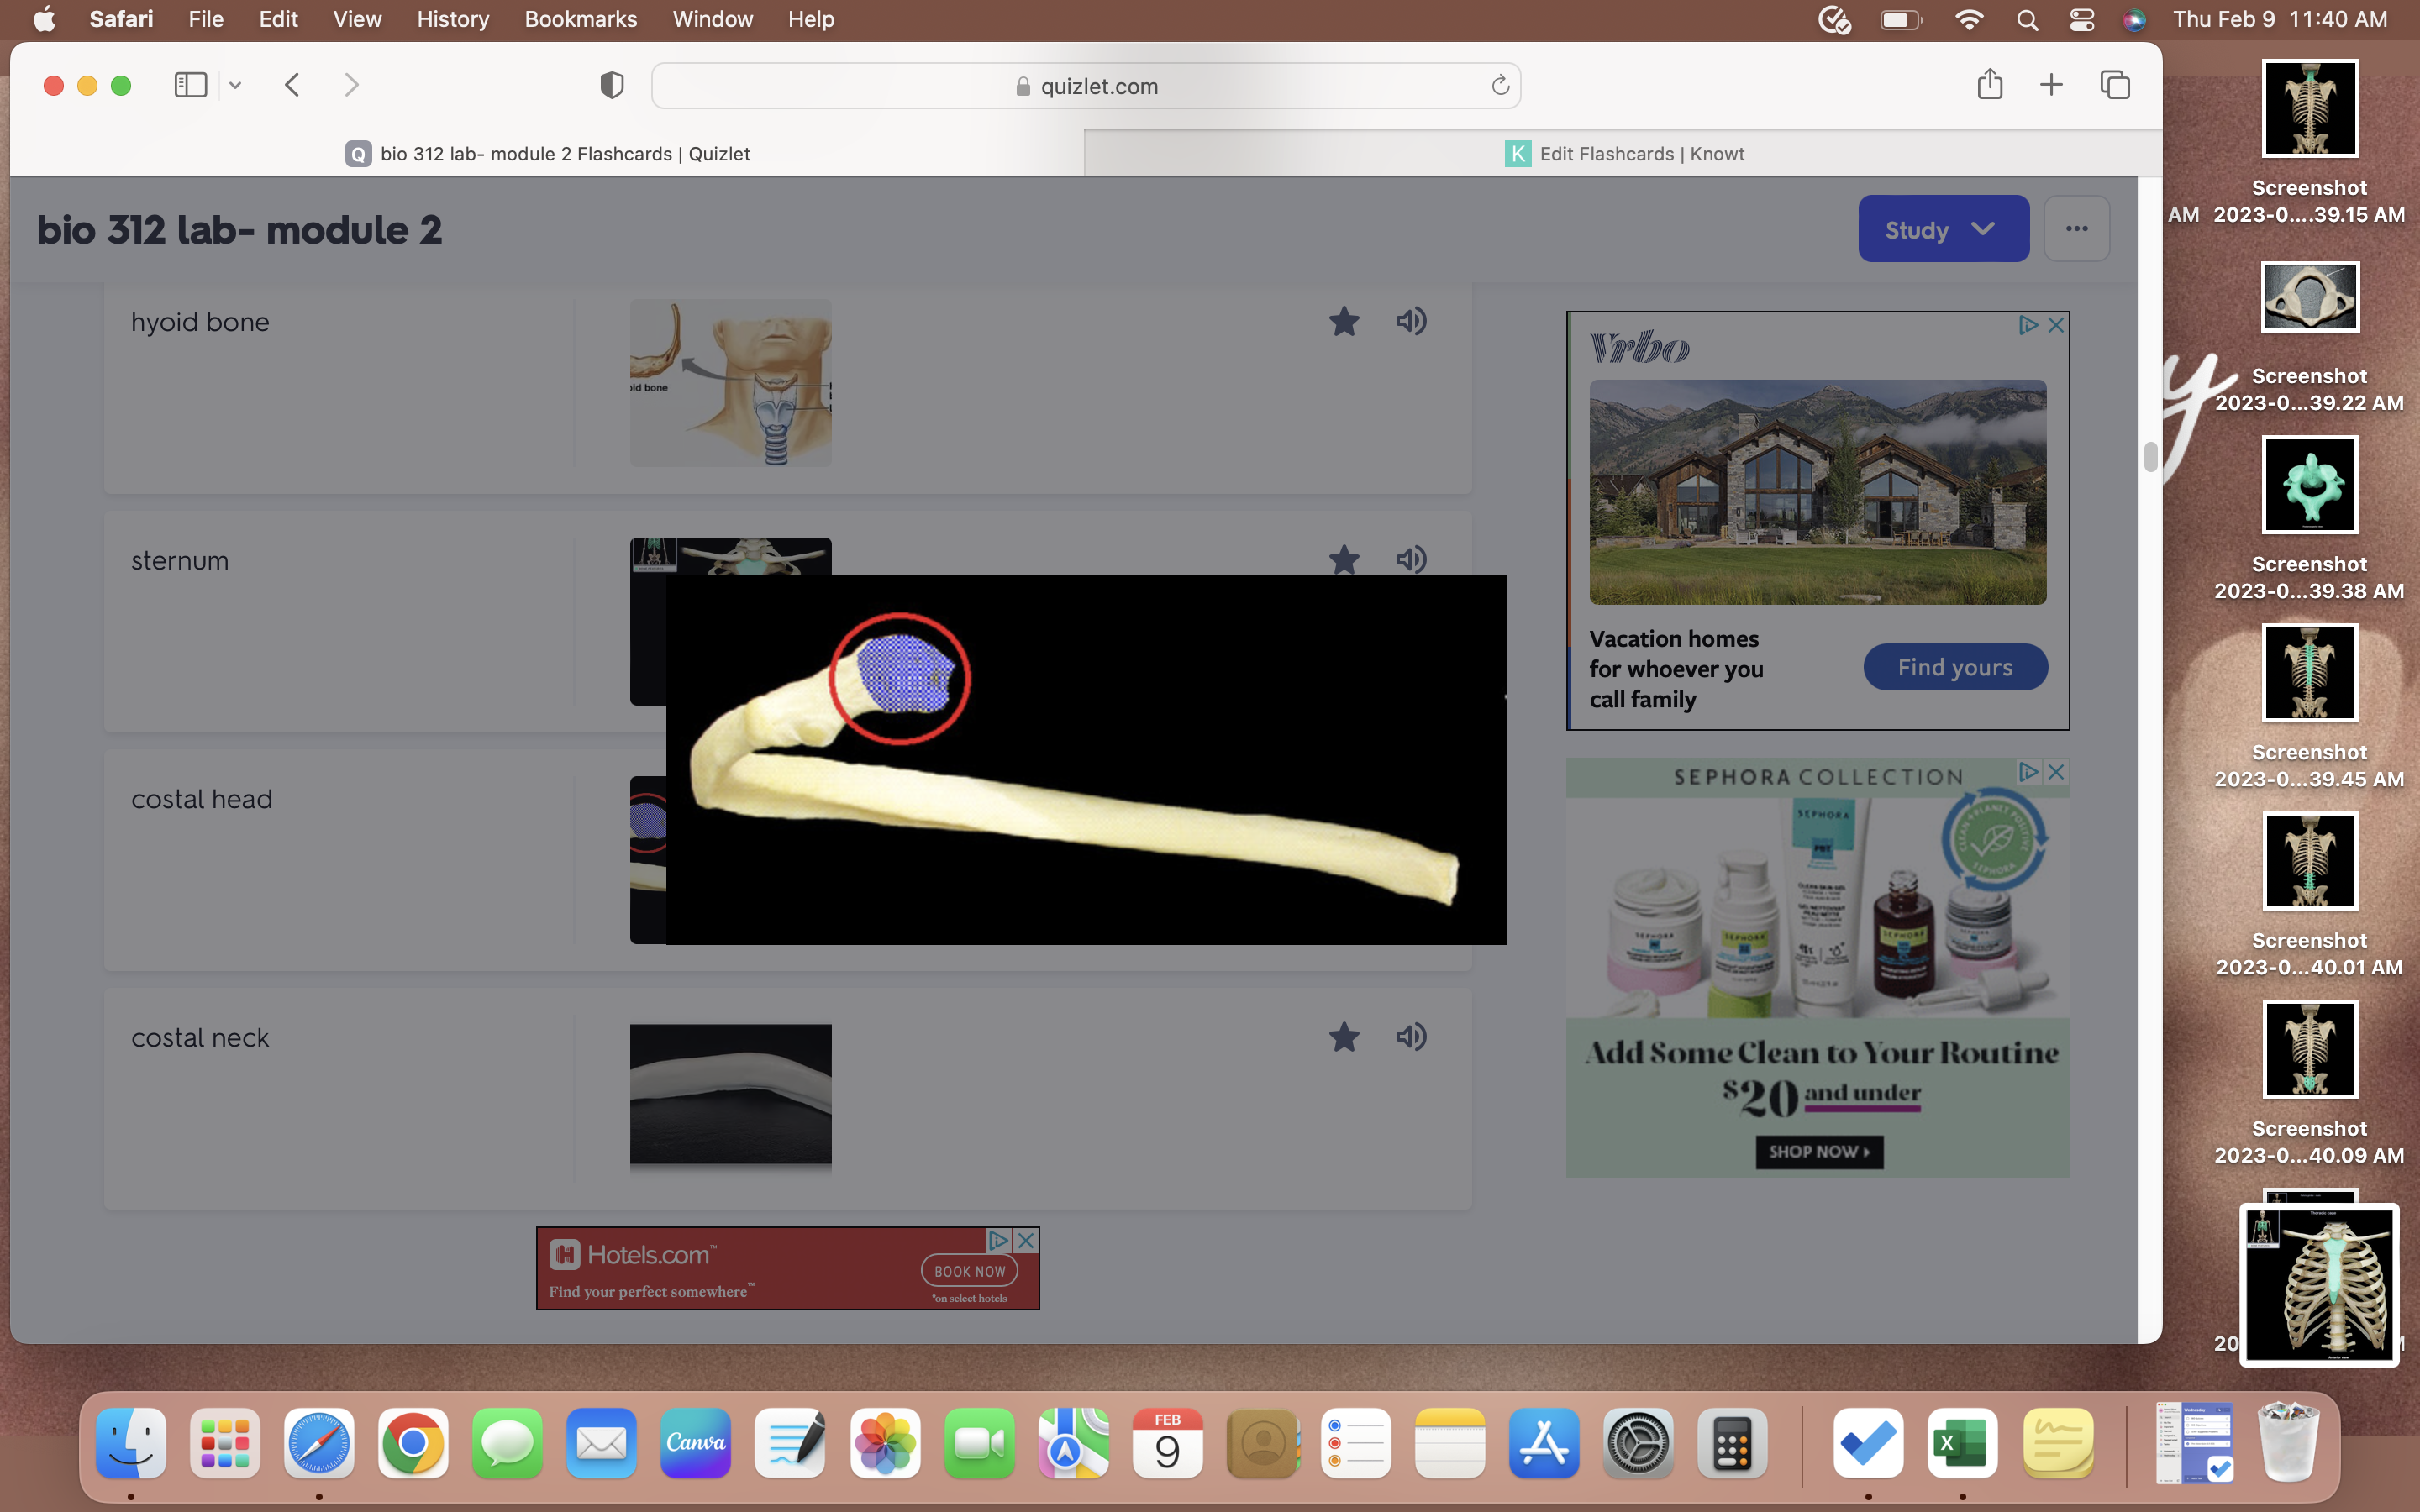Click the hyoid bone card image
2420x1512 pixels.
click(x=731, y=383)
